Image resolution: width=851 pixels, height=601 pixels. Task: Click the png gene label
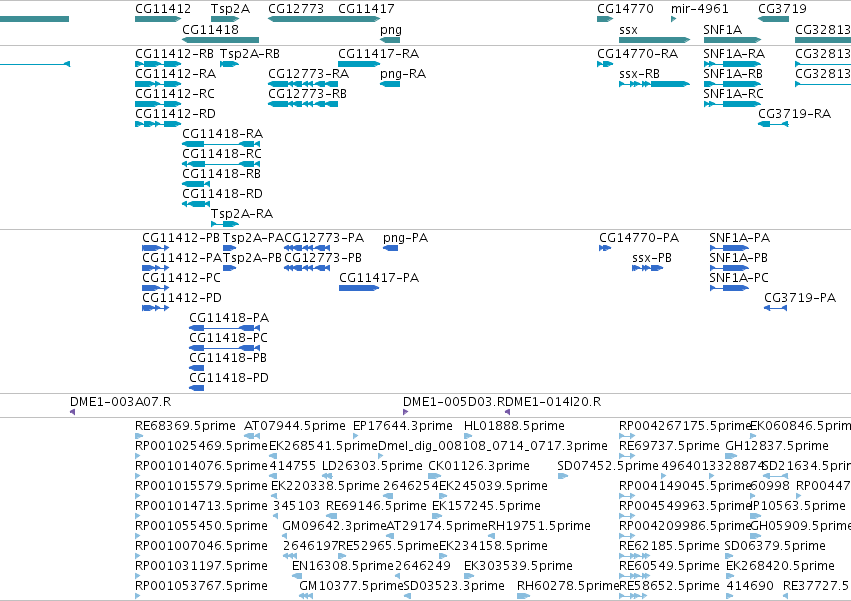point(391,30)
